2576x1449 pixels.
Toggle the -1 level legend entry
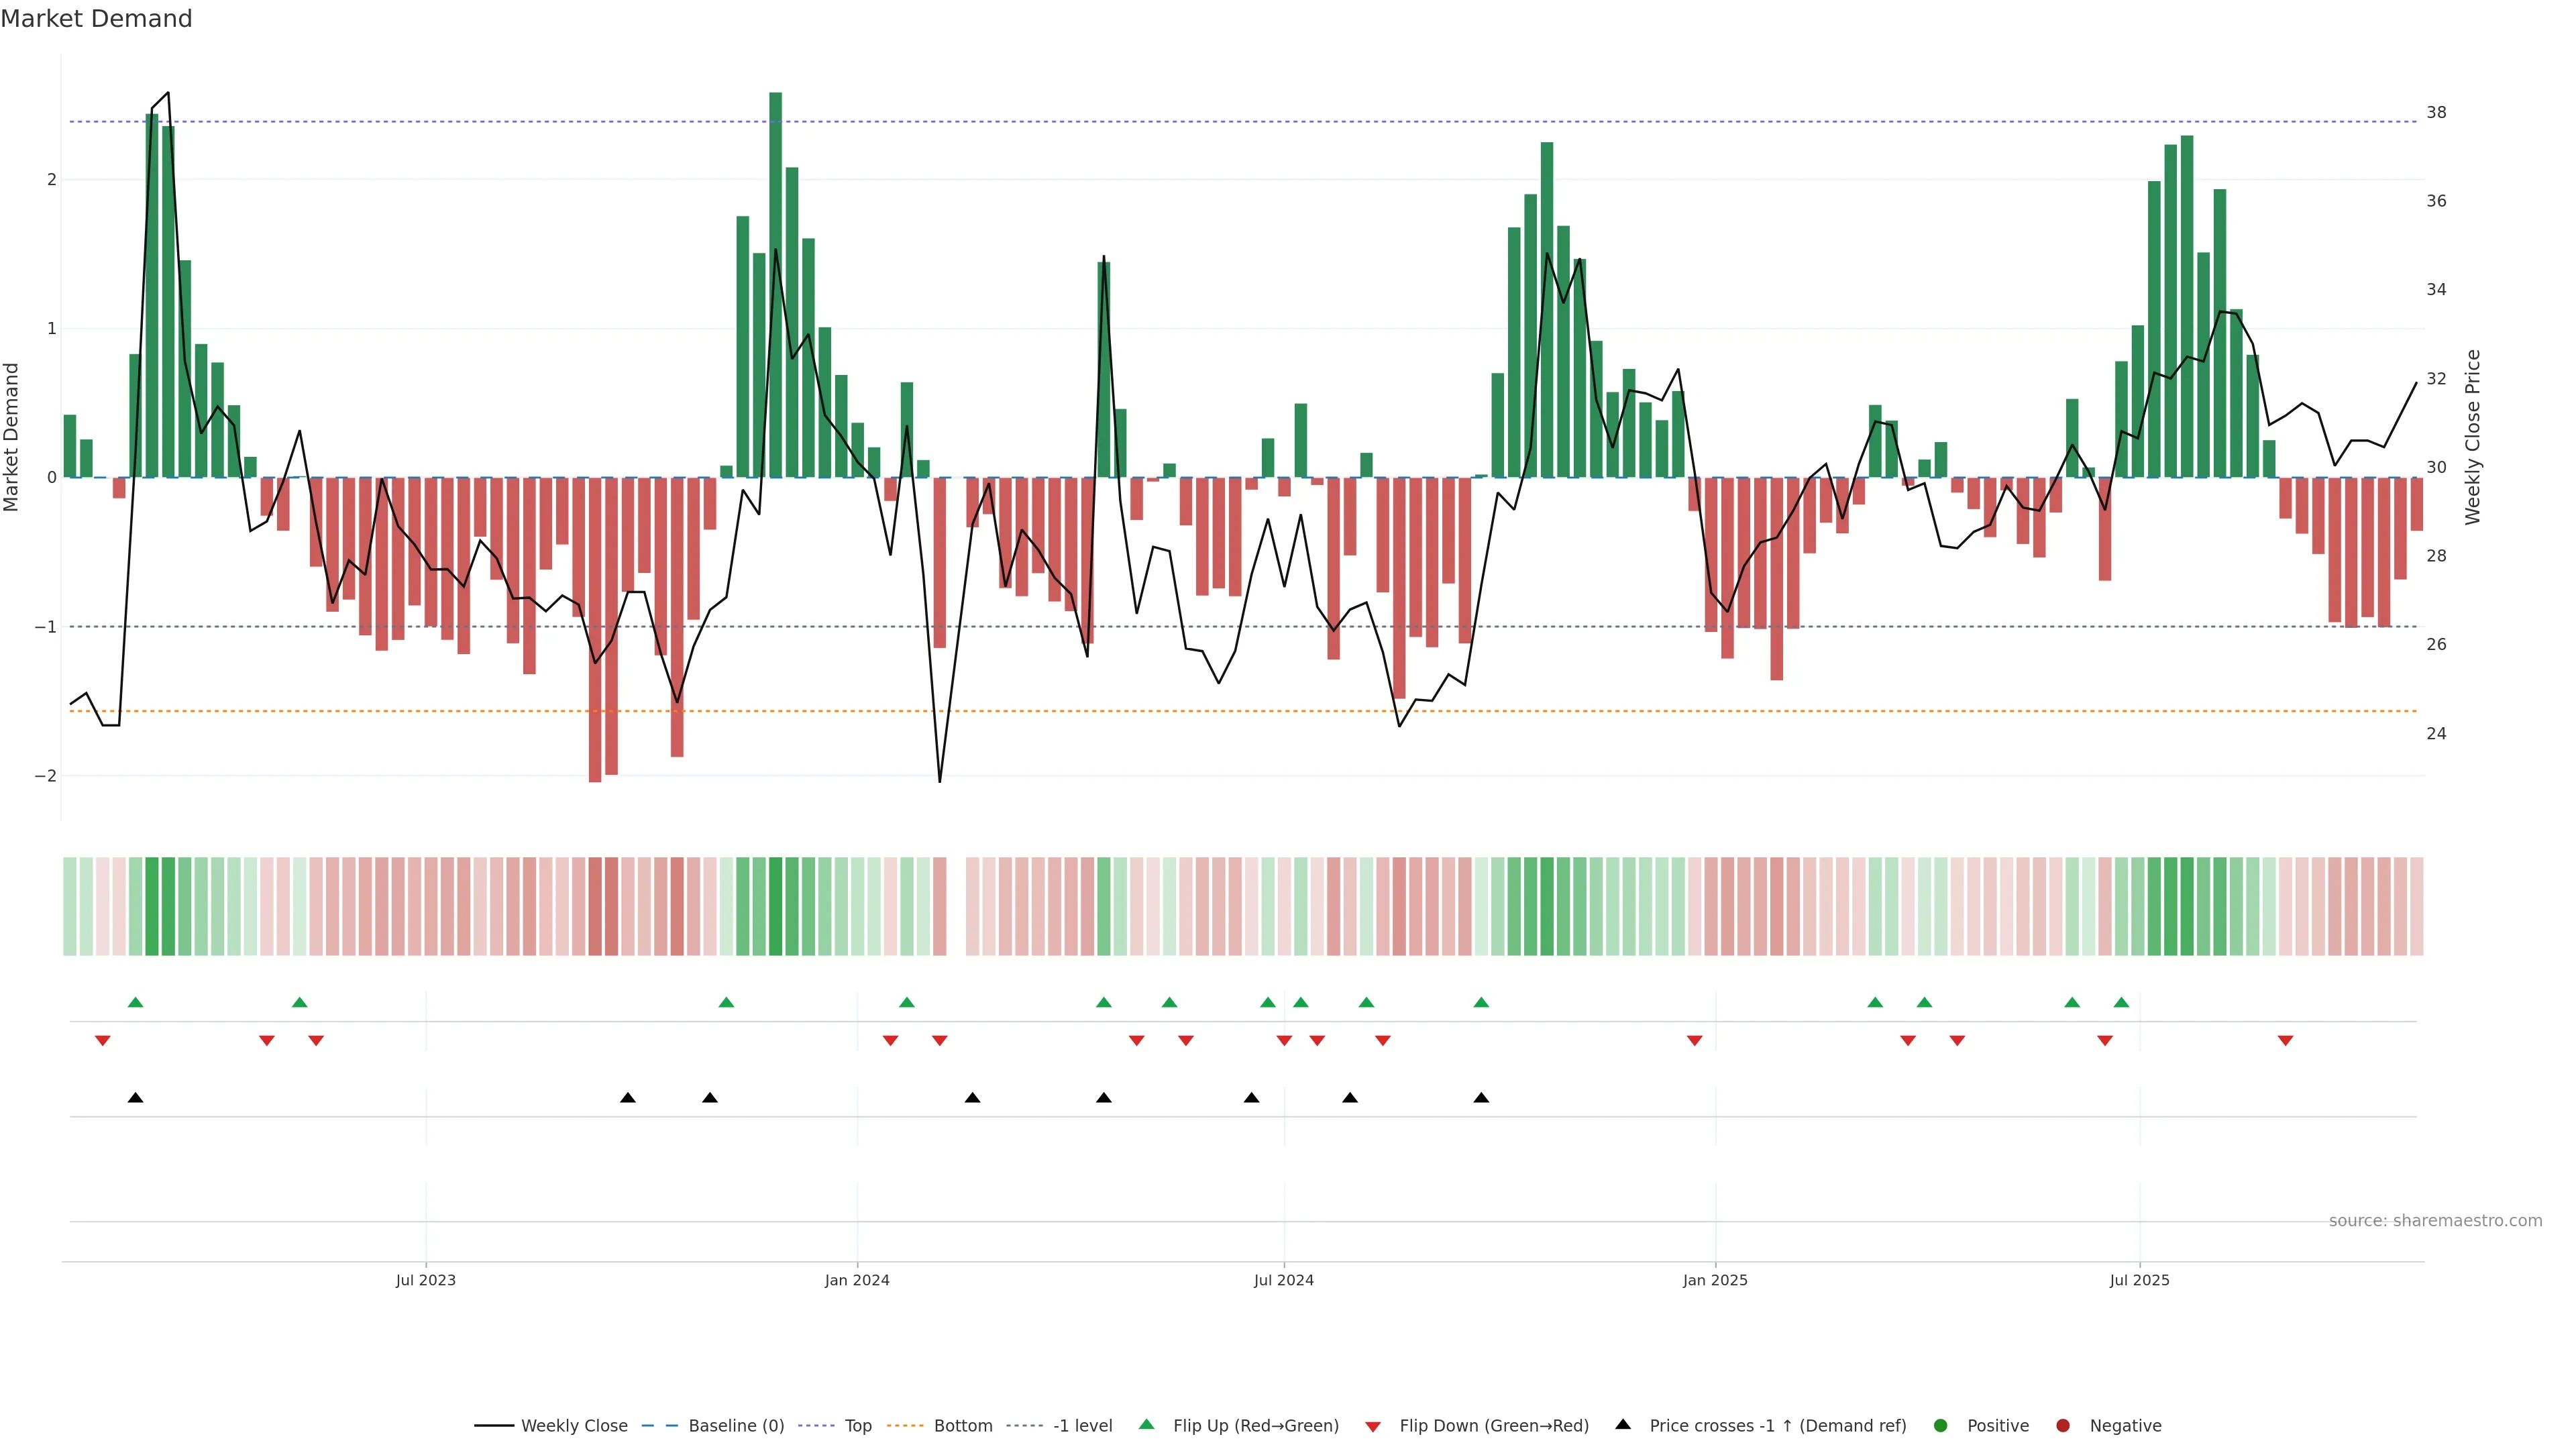click(x=1082, y=1425)
